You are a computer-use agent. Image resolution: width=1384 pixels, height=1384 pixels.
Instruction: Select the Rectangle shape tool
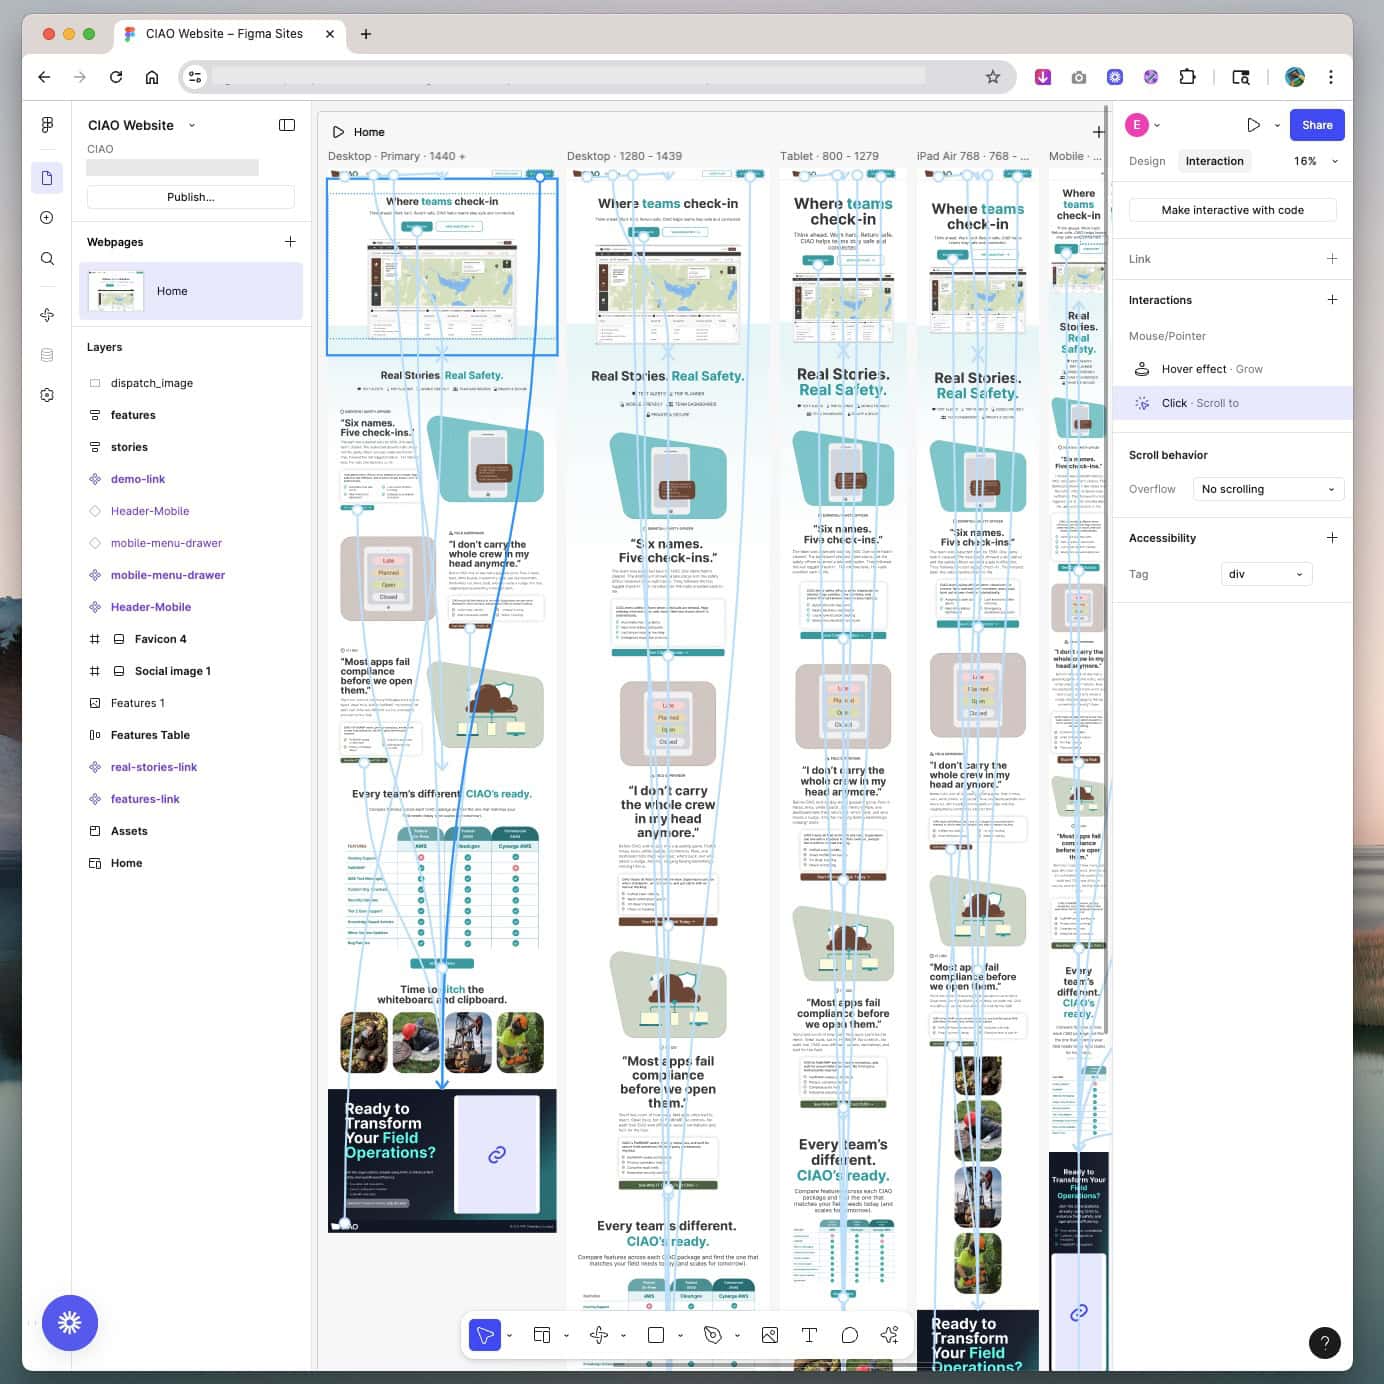click(657, 1335)
